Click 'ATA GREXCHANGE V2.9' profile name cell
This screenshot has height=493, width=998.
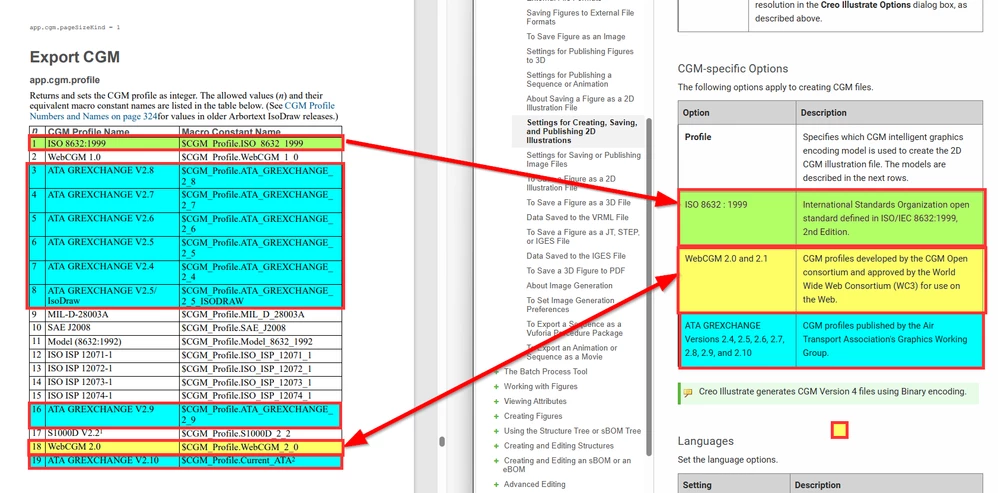click(112, 415)
